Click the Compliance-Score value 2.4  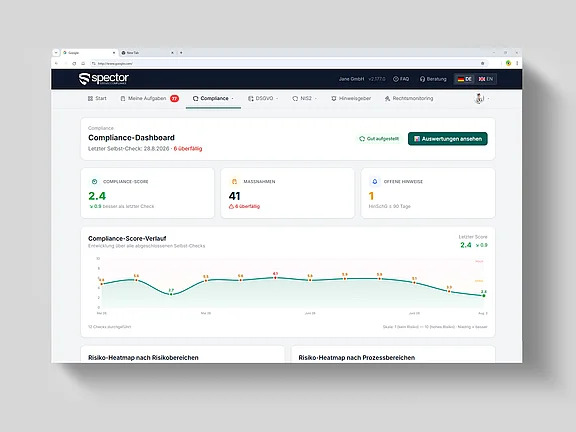[x=97, y=196]
